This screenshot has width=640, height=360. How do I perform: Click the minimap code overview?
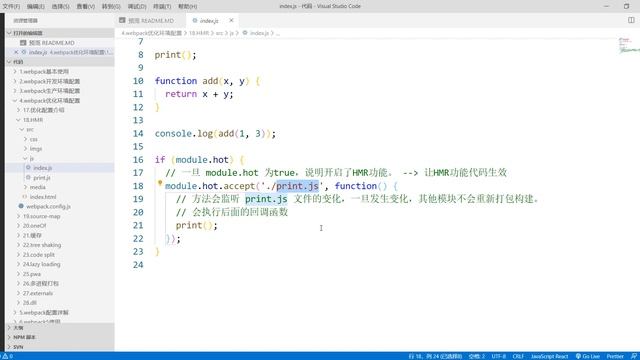(629, 45)
